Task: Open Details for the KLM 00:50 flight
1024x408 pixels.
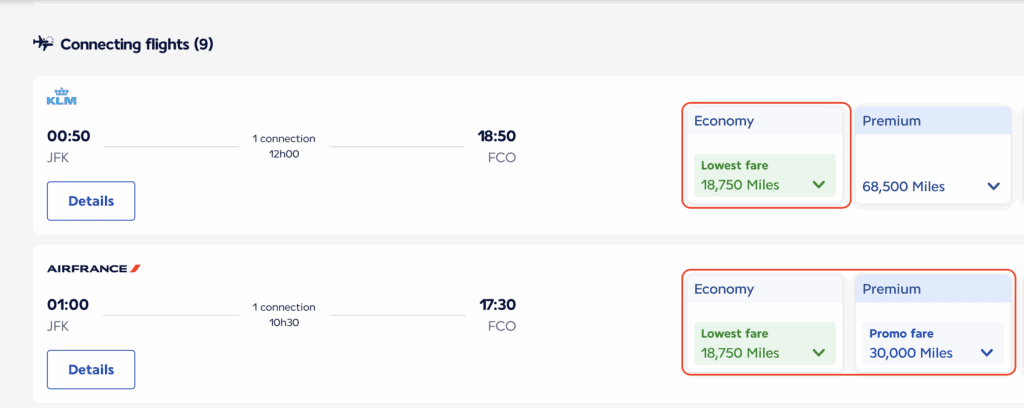Action: [91, 201]
